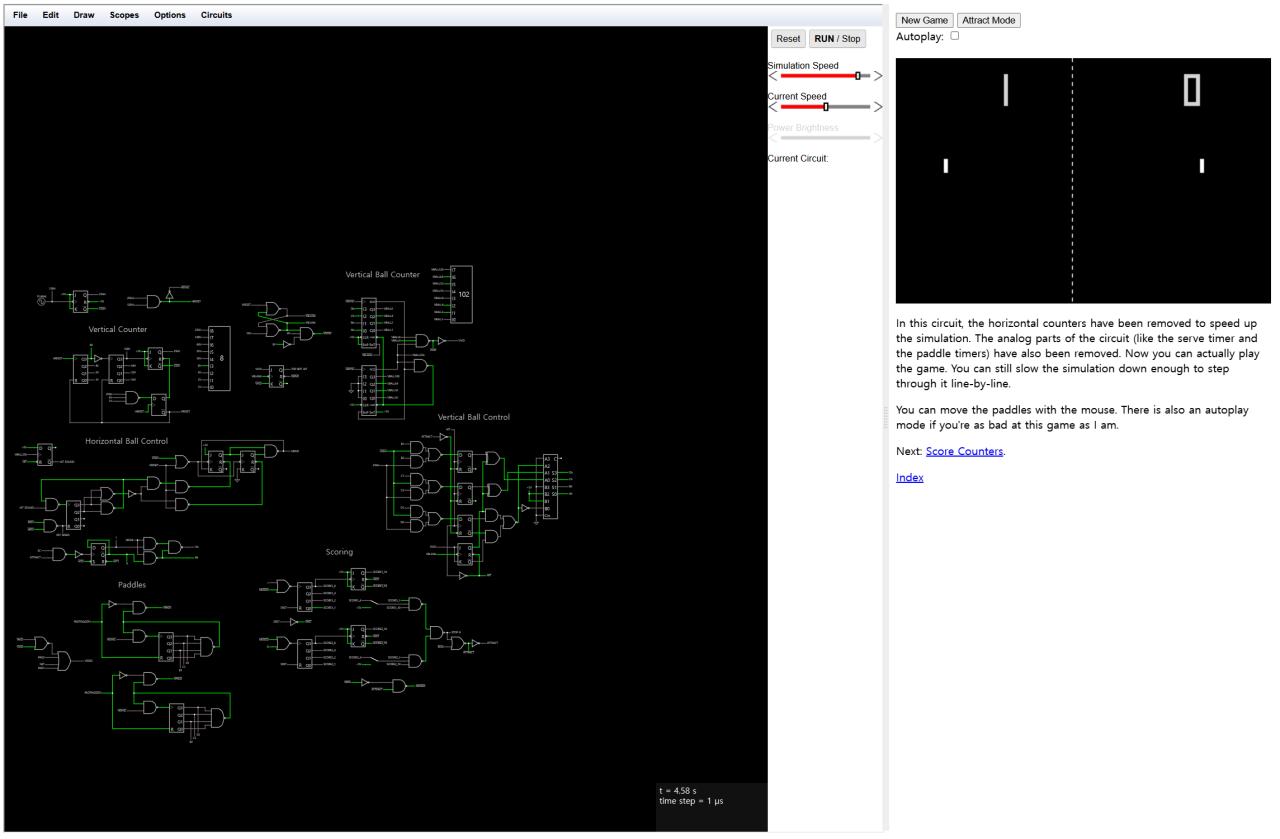Click right arrow of Current Speed slider
The height and width of the screenshot is (839, 1280).
coord(878,106)
